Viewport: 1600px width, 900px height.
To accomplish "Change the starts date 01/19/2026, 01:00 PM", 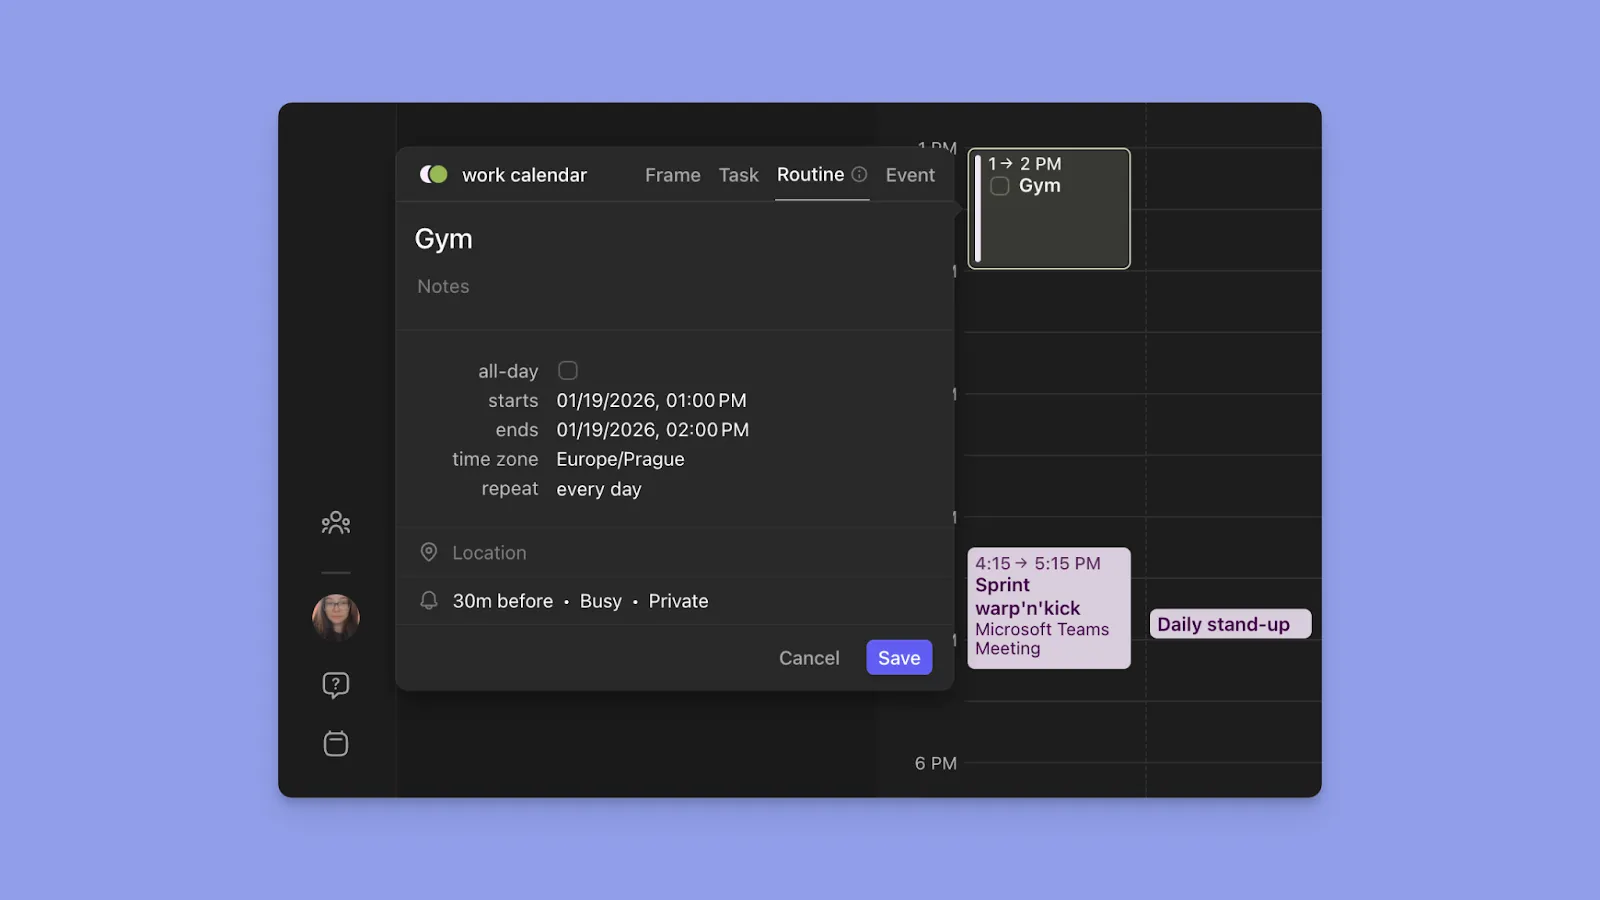I will [651, 401].
